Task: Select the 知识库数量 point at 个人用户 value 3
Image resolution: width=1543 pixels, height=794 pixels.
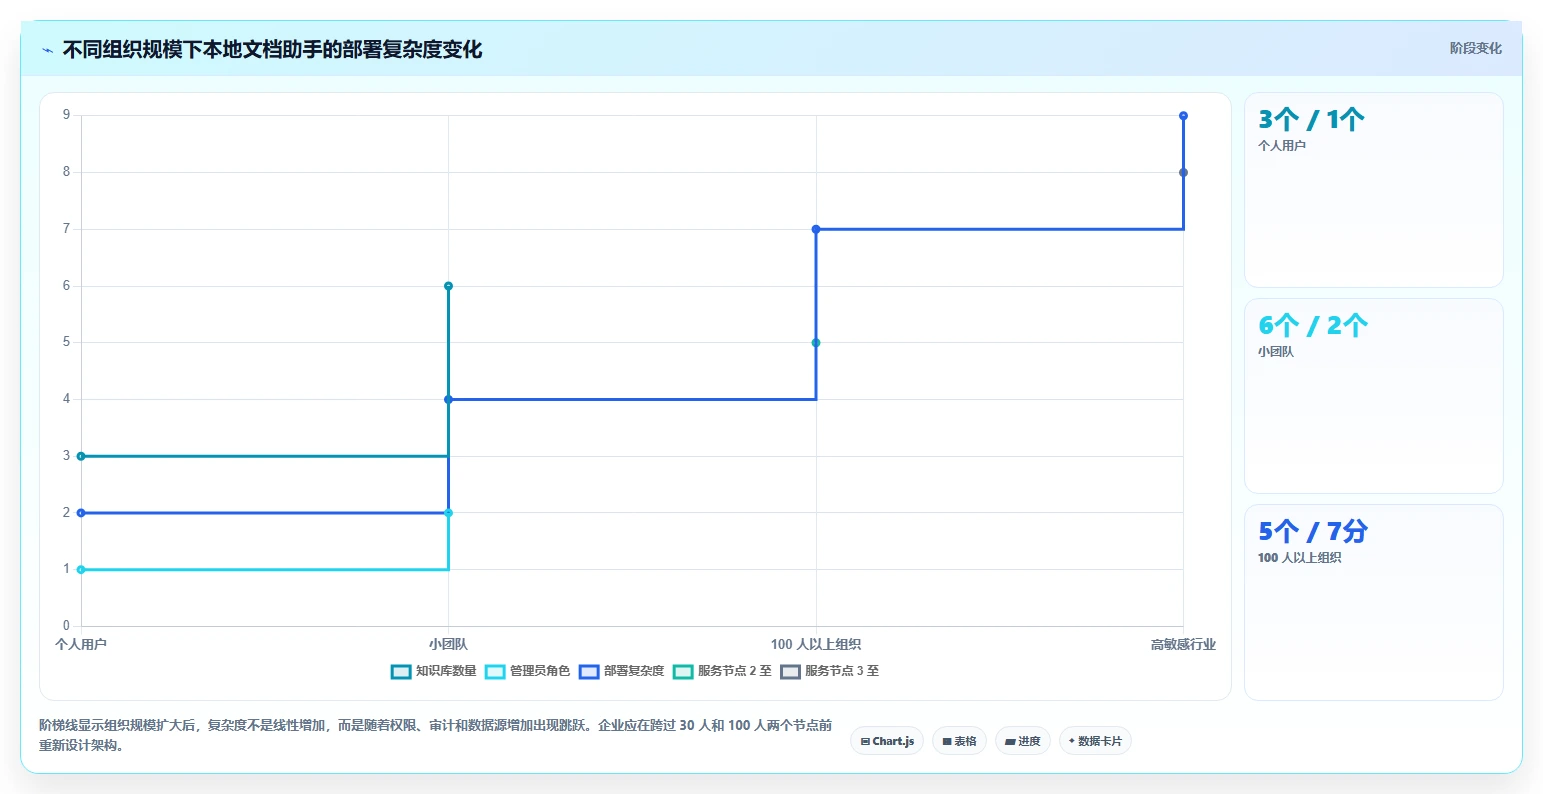Action: [81, 456]
